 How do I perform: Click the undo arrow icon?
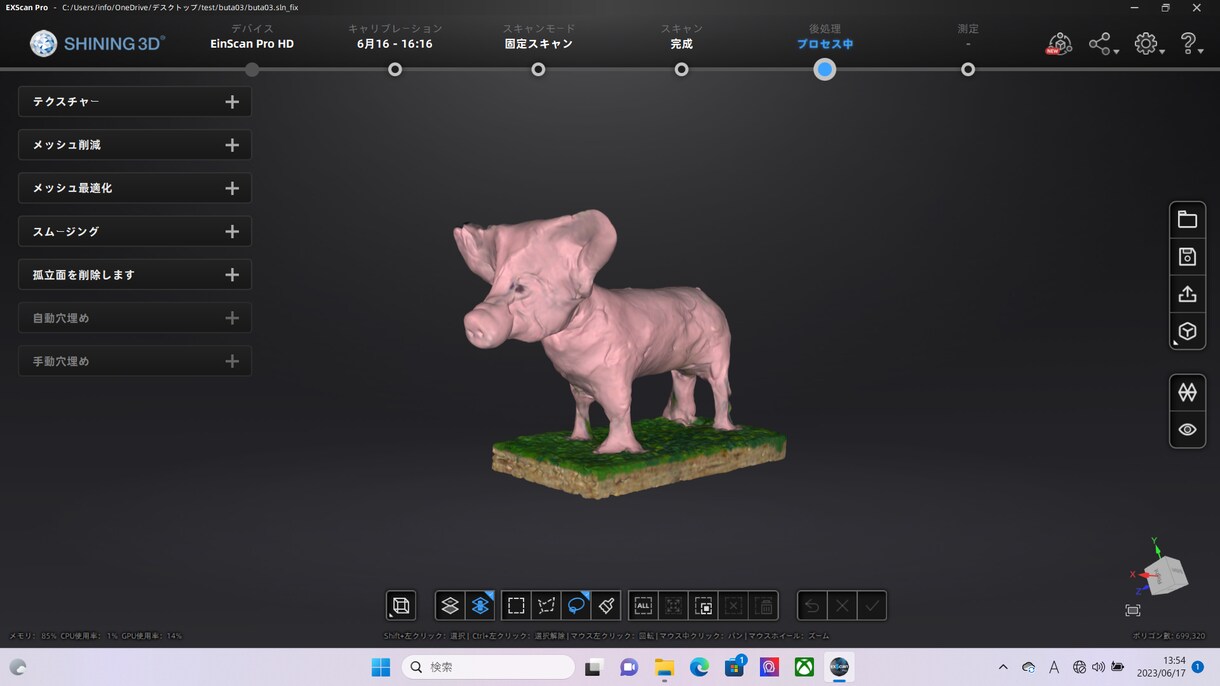click(812, 605)
